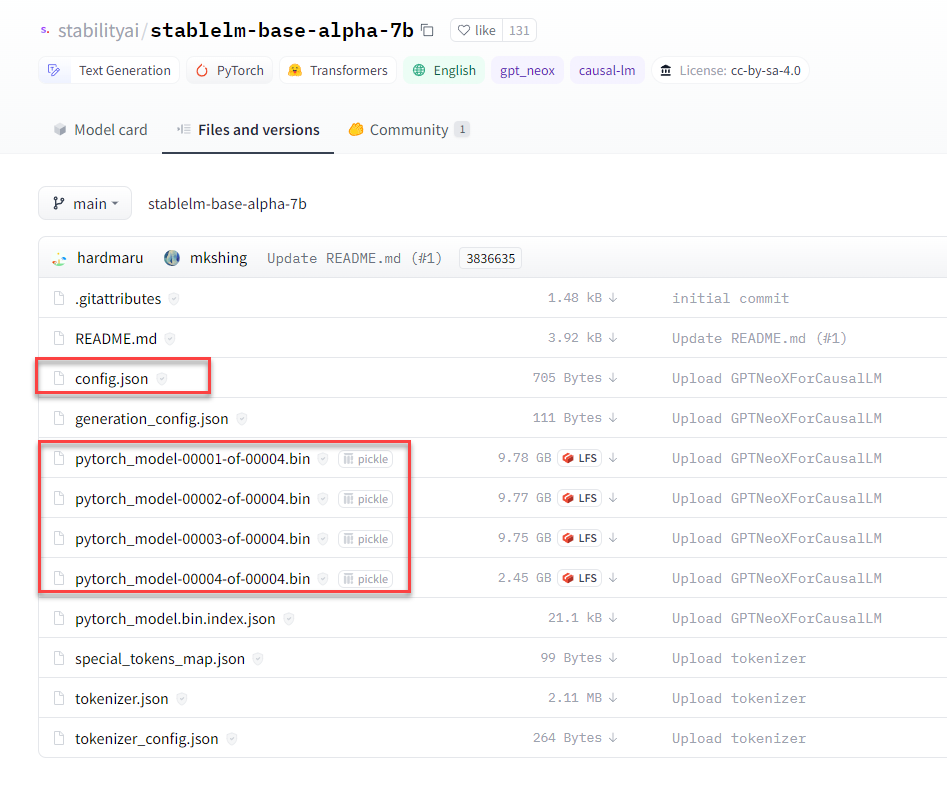Switch to the Community tab
This screenshot has height=789, width=947.
point(409,130)
